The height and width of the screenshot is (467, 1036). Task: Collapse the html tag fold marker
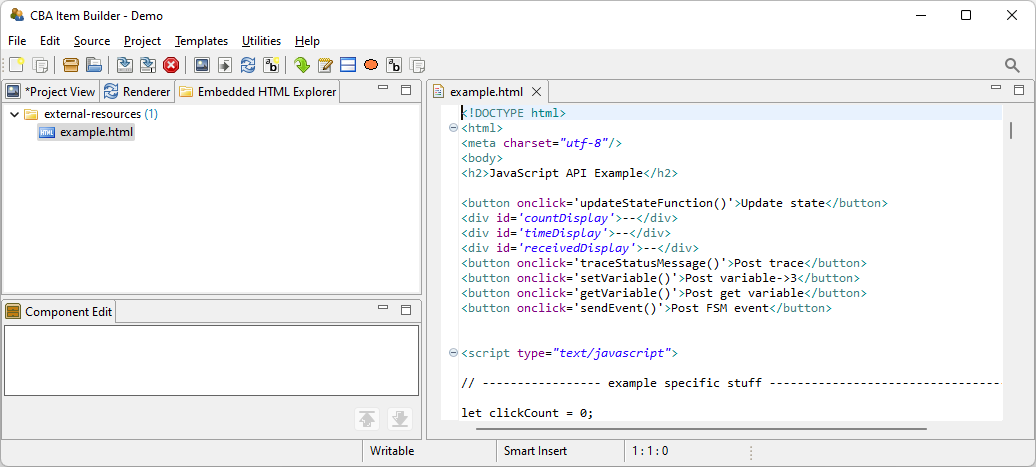tap(453, 128)
